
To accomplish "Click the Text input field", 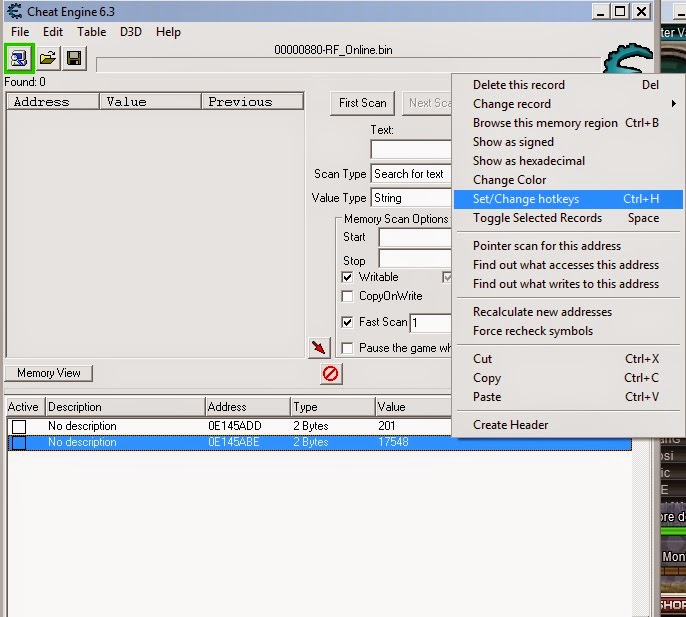I will coord(411,150).
